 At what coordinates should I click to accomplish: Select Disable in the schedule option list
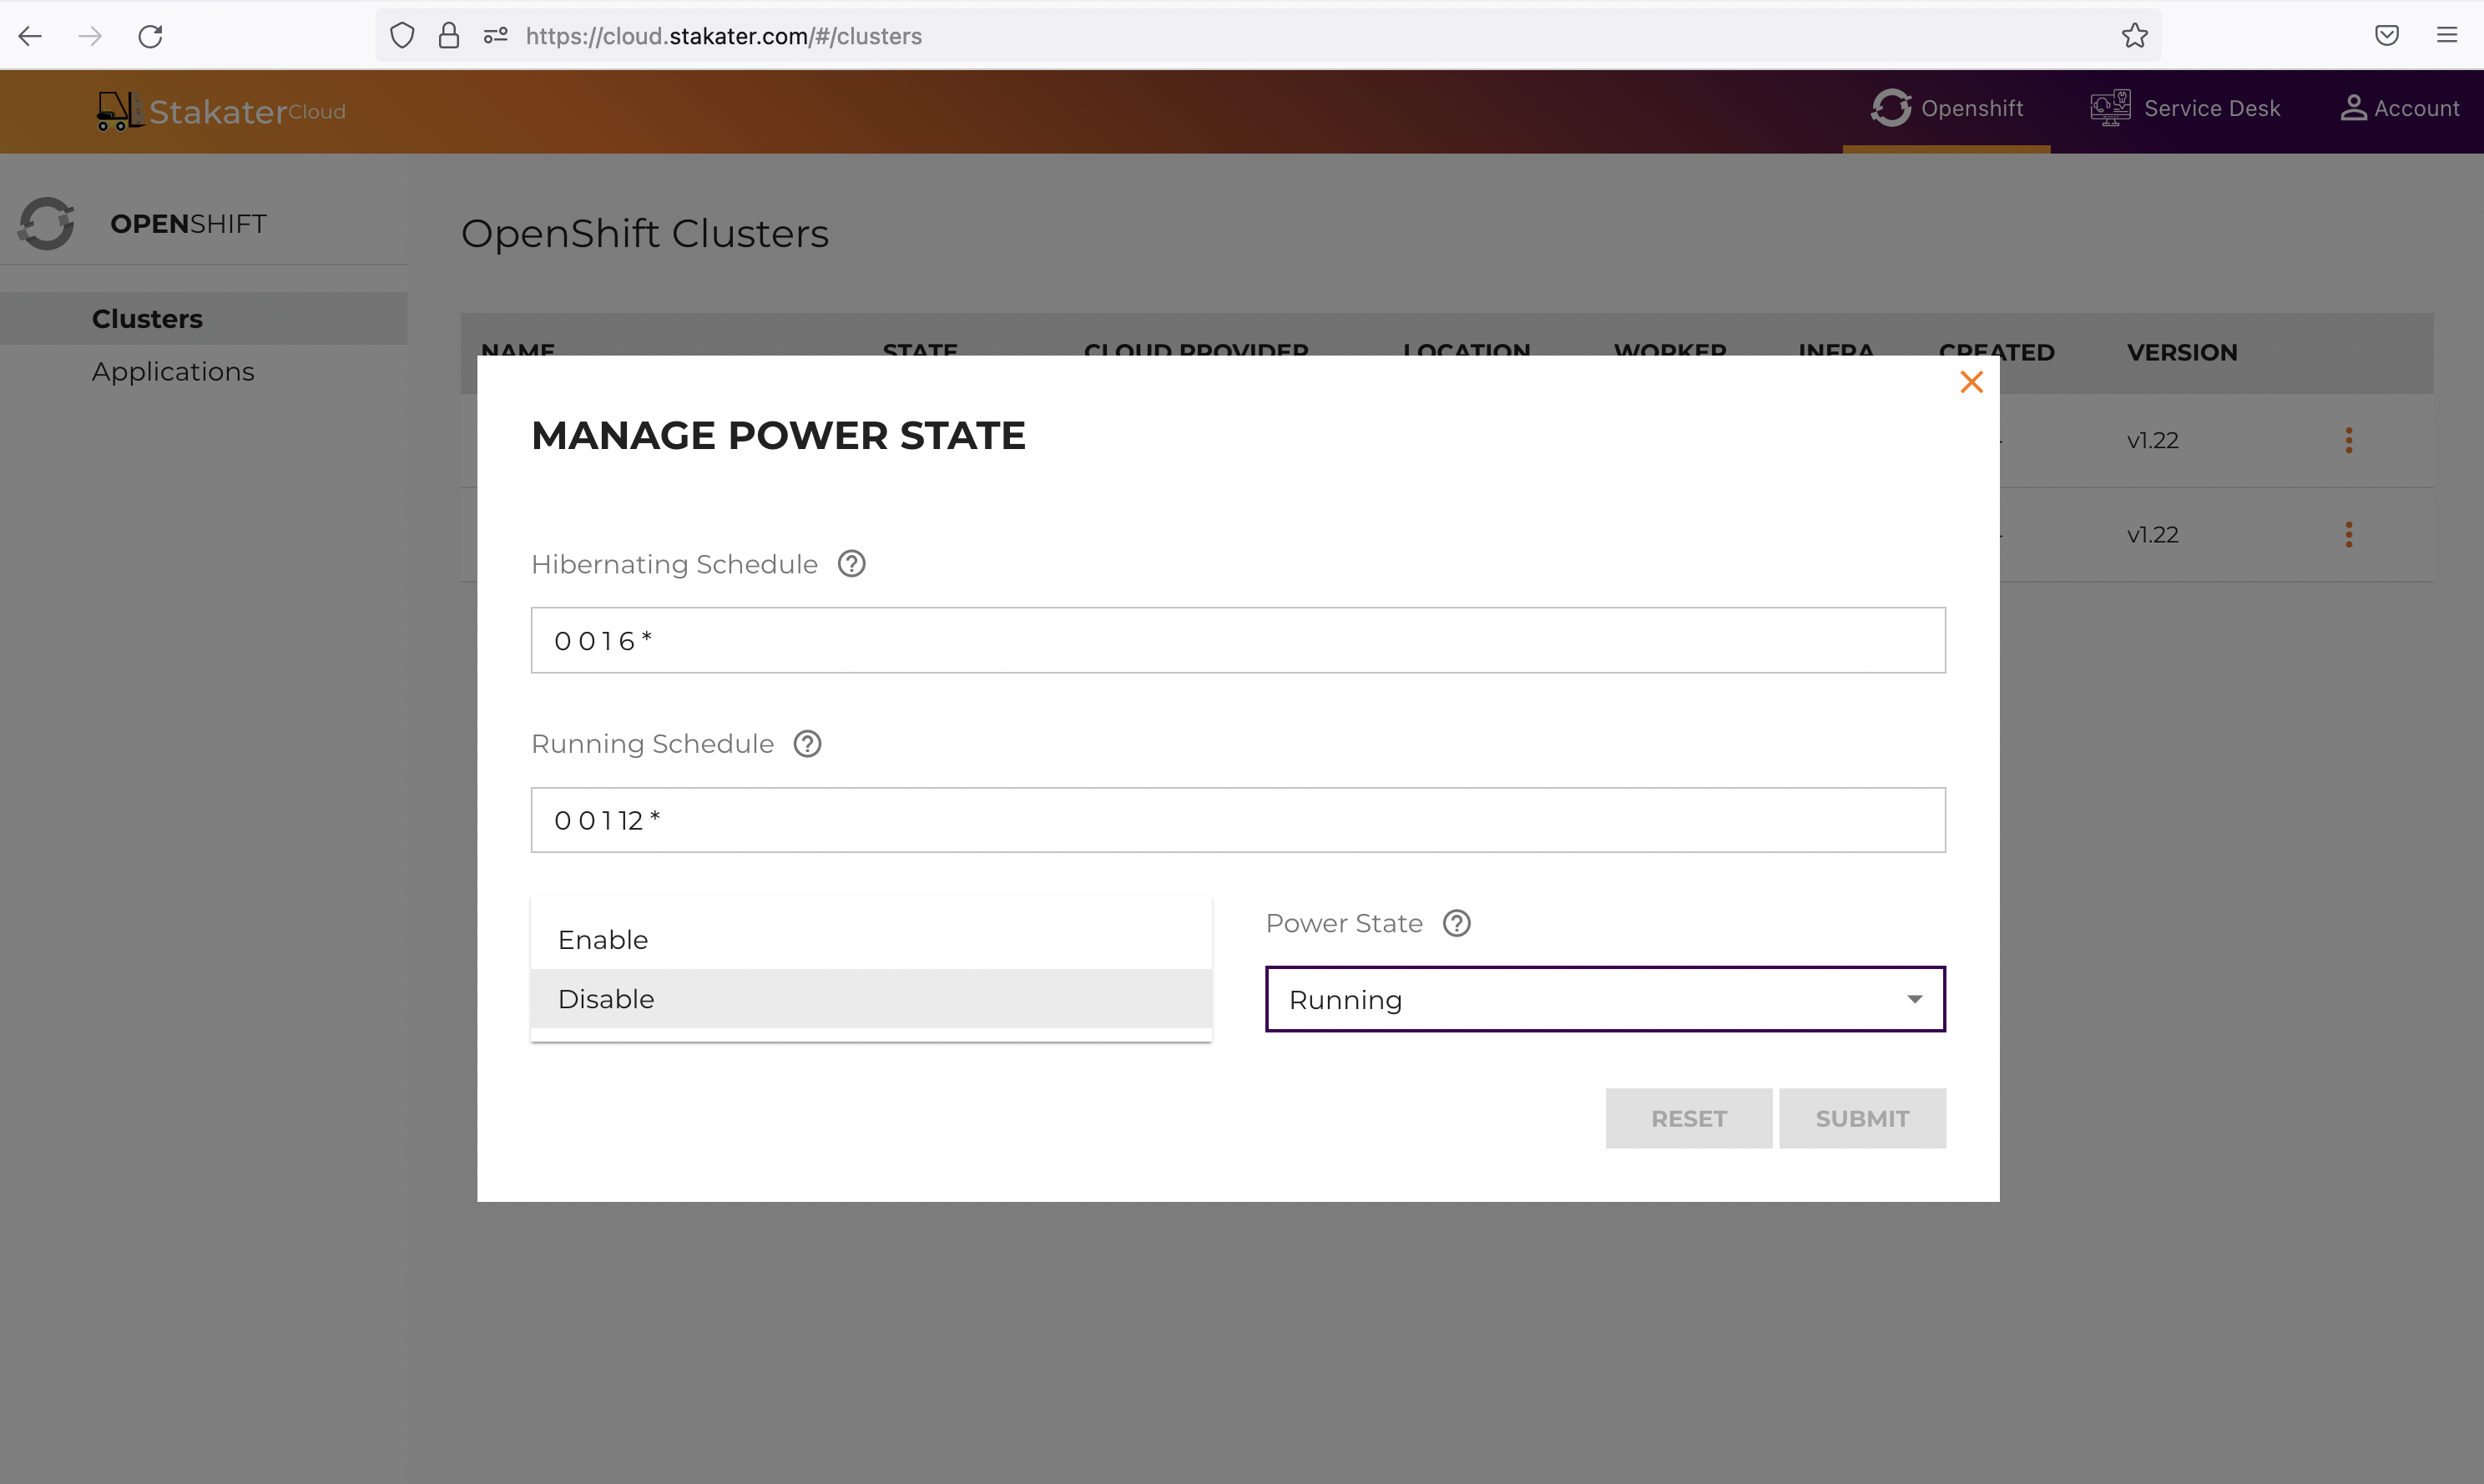(x=606, y=998)
